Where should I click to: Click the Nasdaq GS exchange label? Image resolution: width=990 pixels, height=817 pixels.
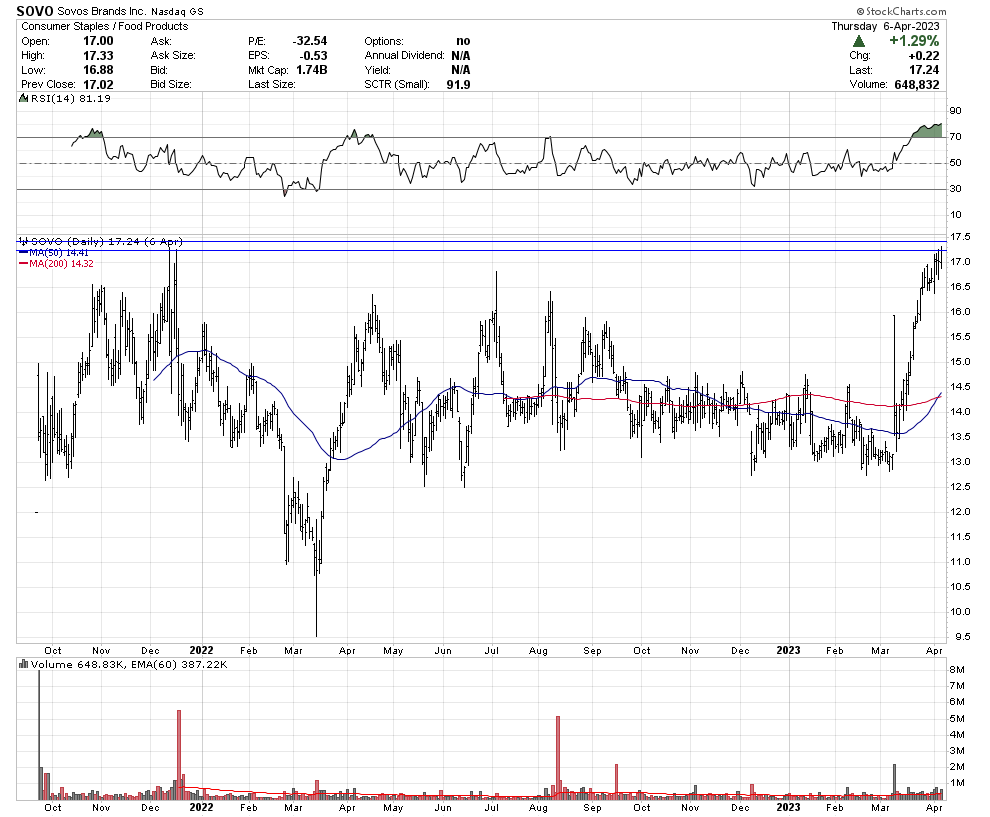coord(177,11)
